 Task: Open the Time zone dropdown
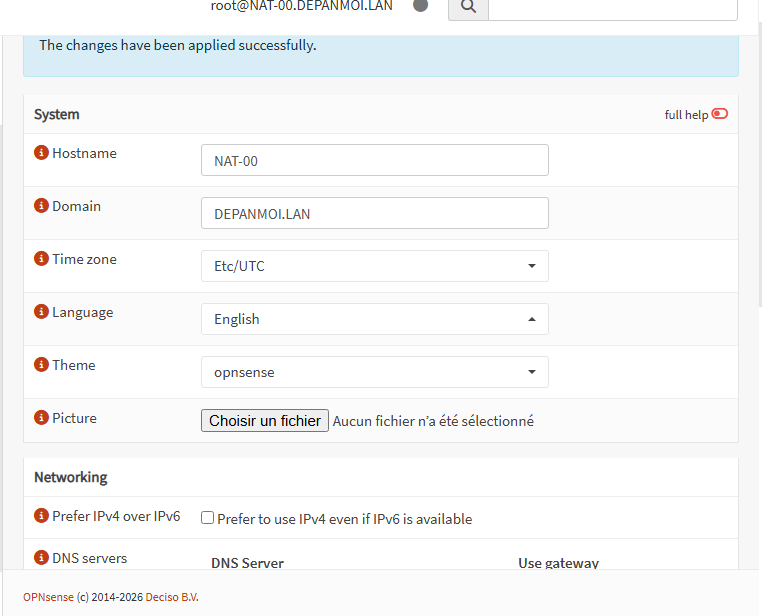[x=375, y=266]
